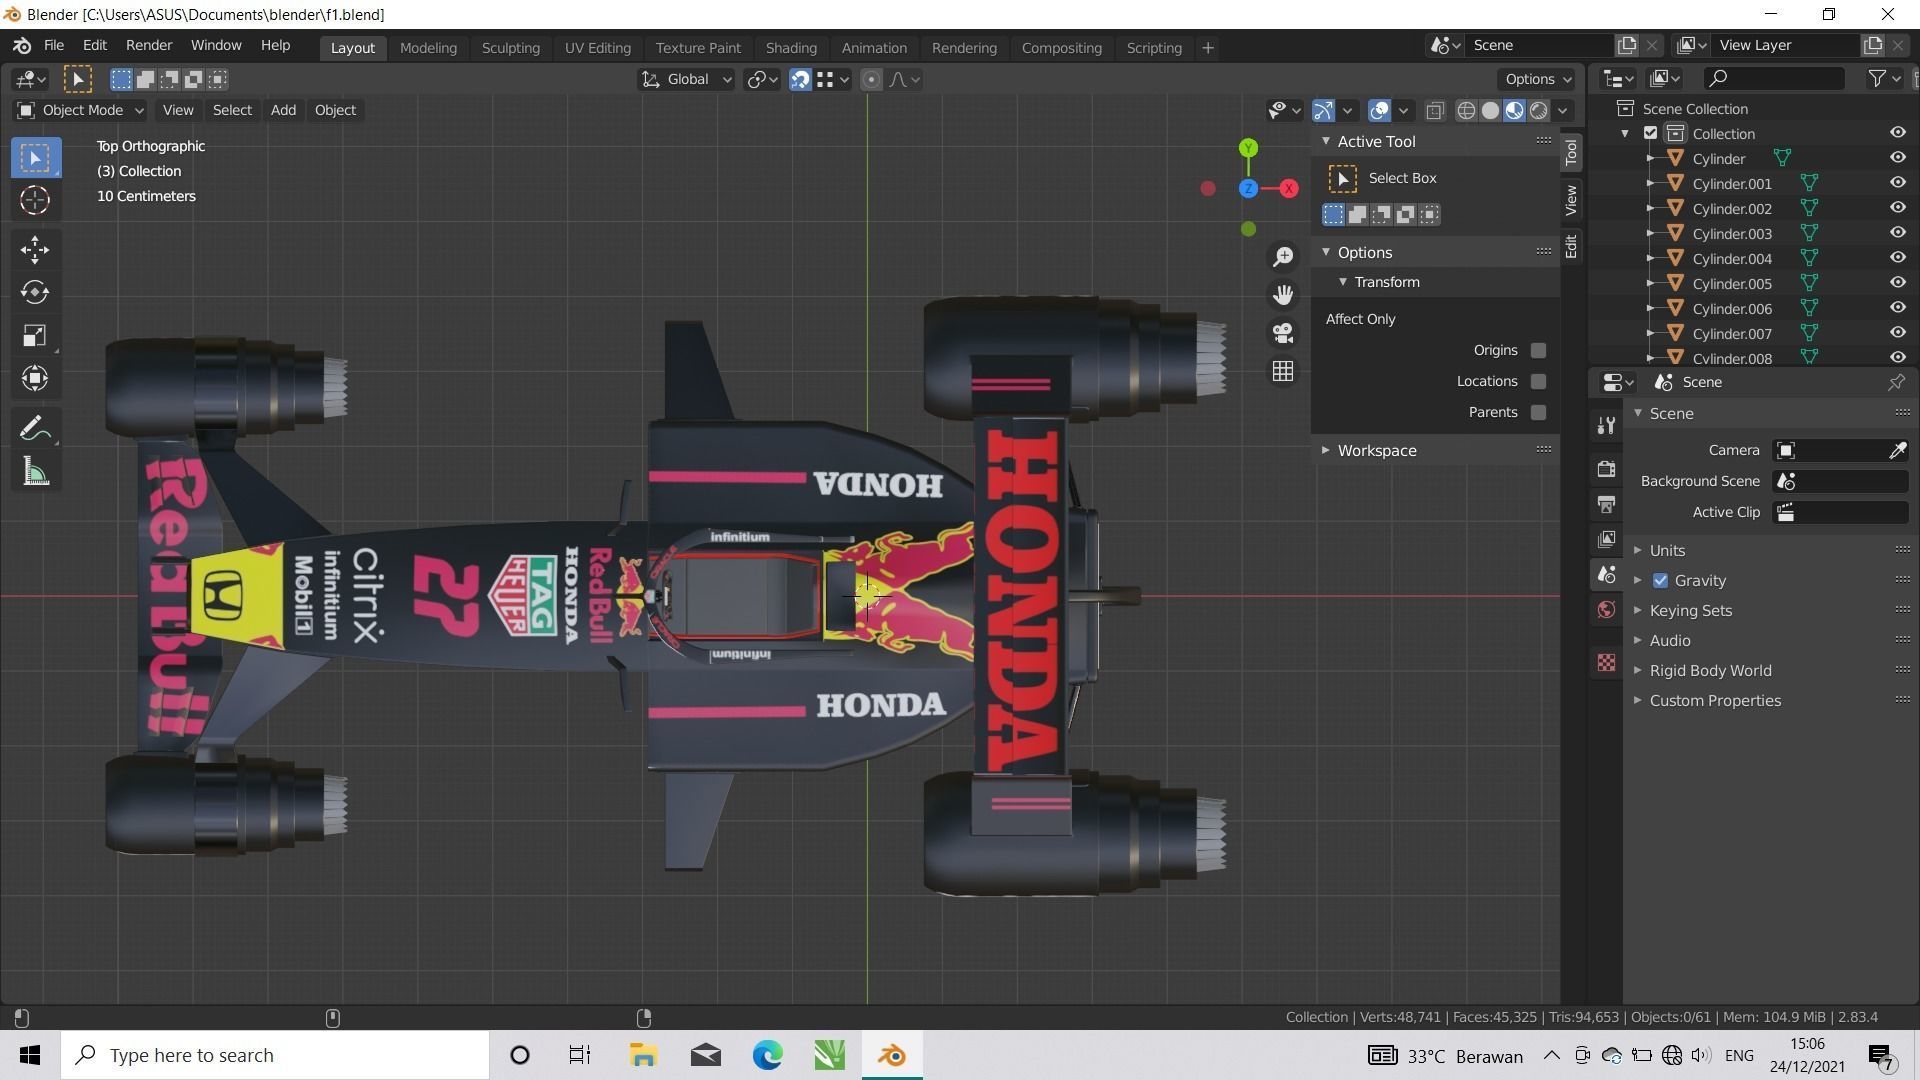Open Microsoft Edge from taskbar
Screen dimensions: 1920x1080
767,1055
